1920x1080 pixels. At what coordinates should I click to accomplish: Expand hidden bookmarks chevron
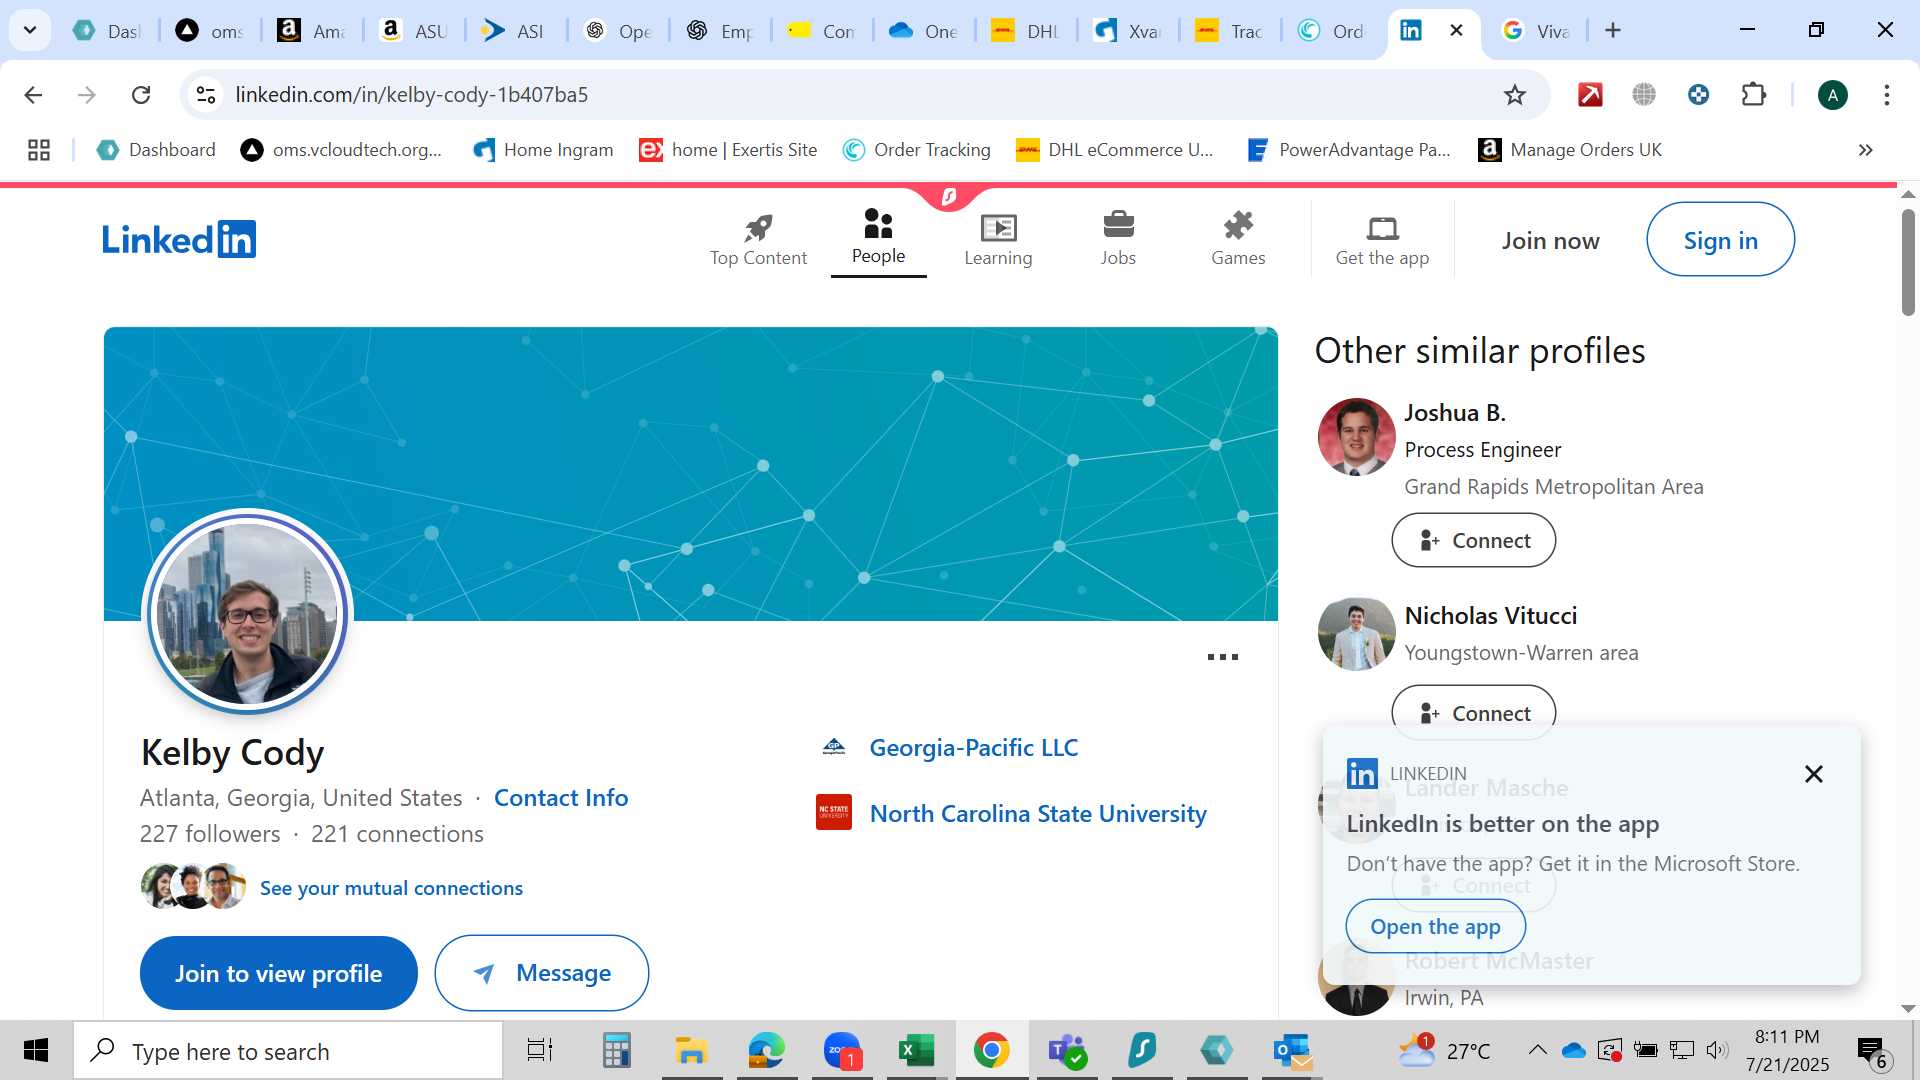coord(1865,150)
